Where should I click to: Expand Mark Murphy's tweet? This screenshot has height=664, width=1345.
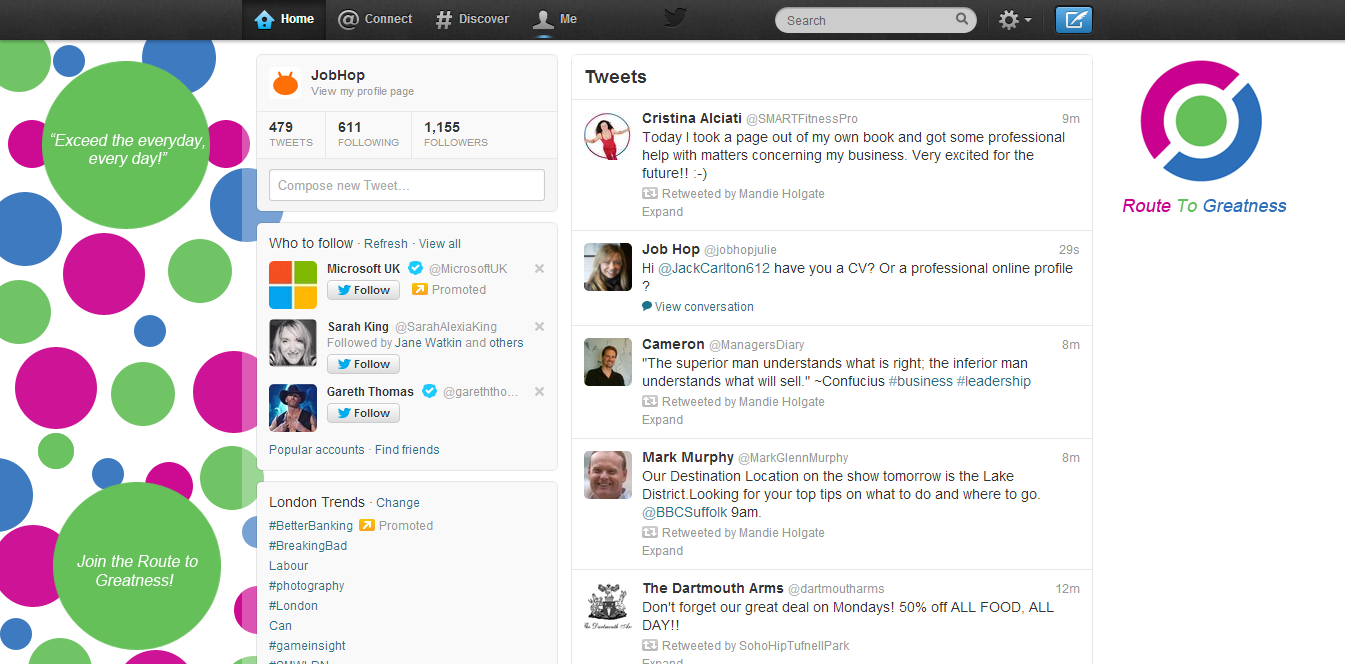pyautogui.click(x=662, y=551)
